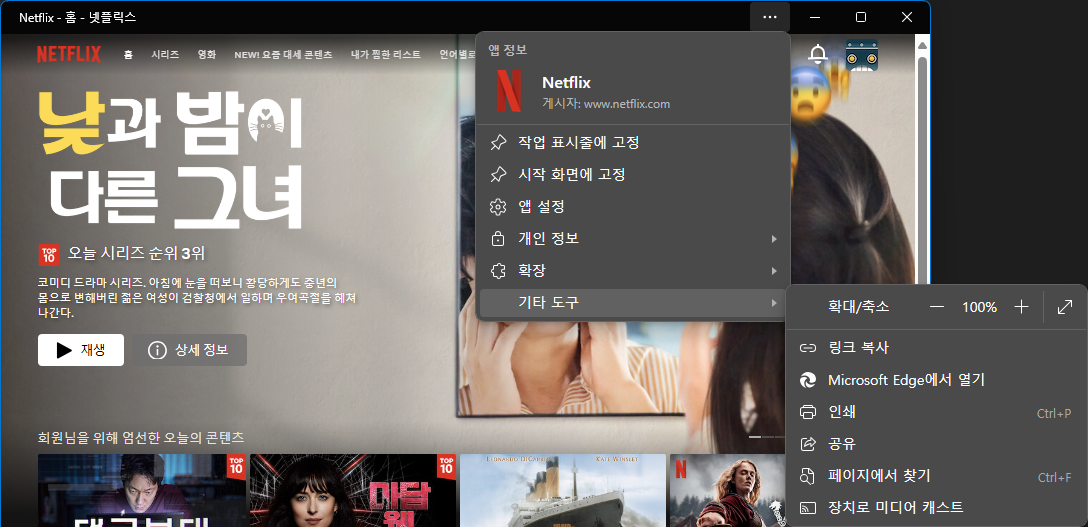Screen dimensions: 1088x527
Task: Select 시작 화면에 고정 menu entry
Action: [634, 175]
